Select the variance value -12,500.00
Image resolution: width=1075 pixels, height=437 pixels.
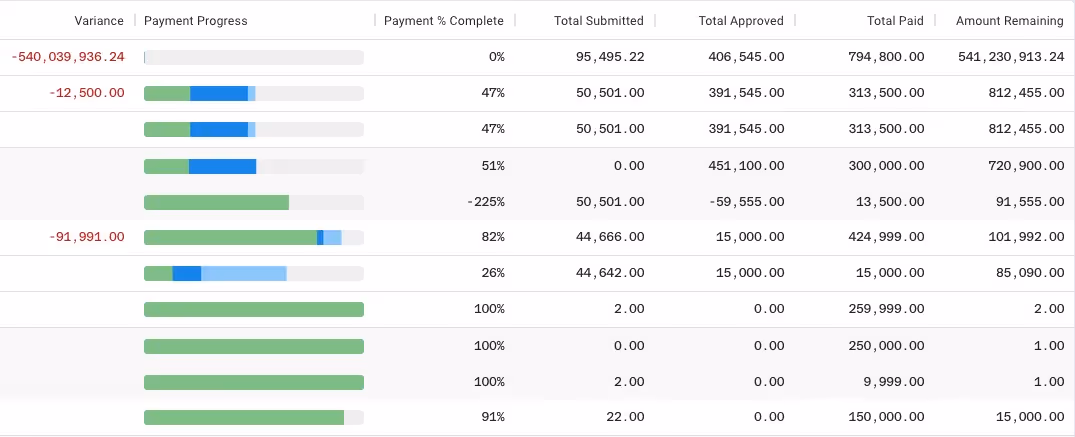[87, 93]
